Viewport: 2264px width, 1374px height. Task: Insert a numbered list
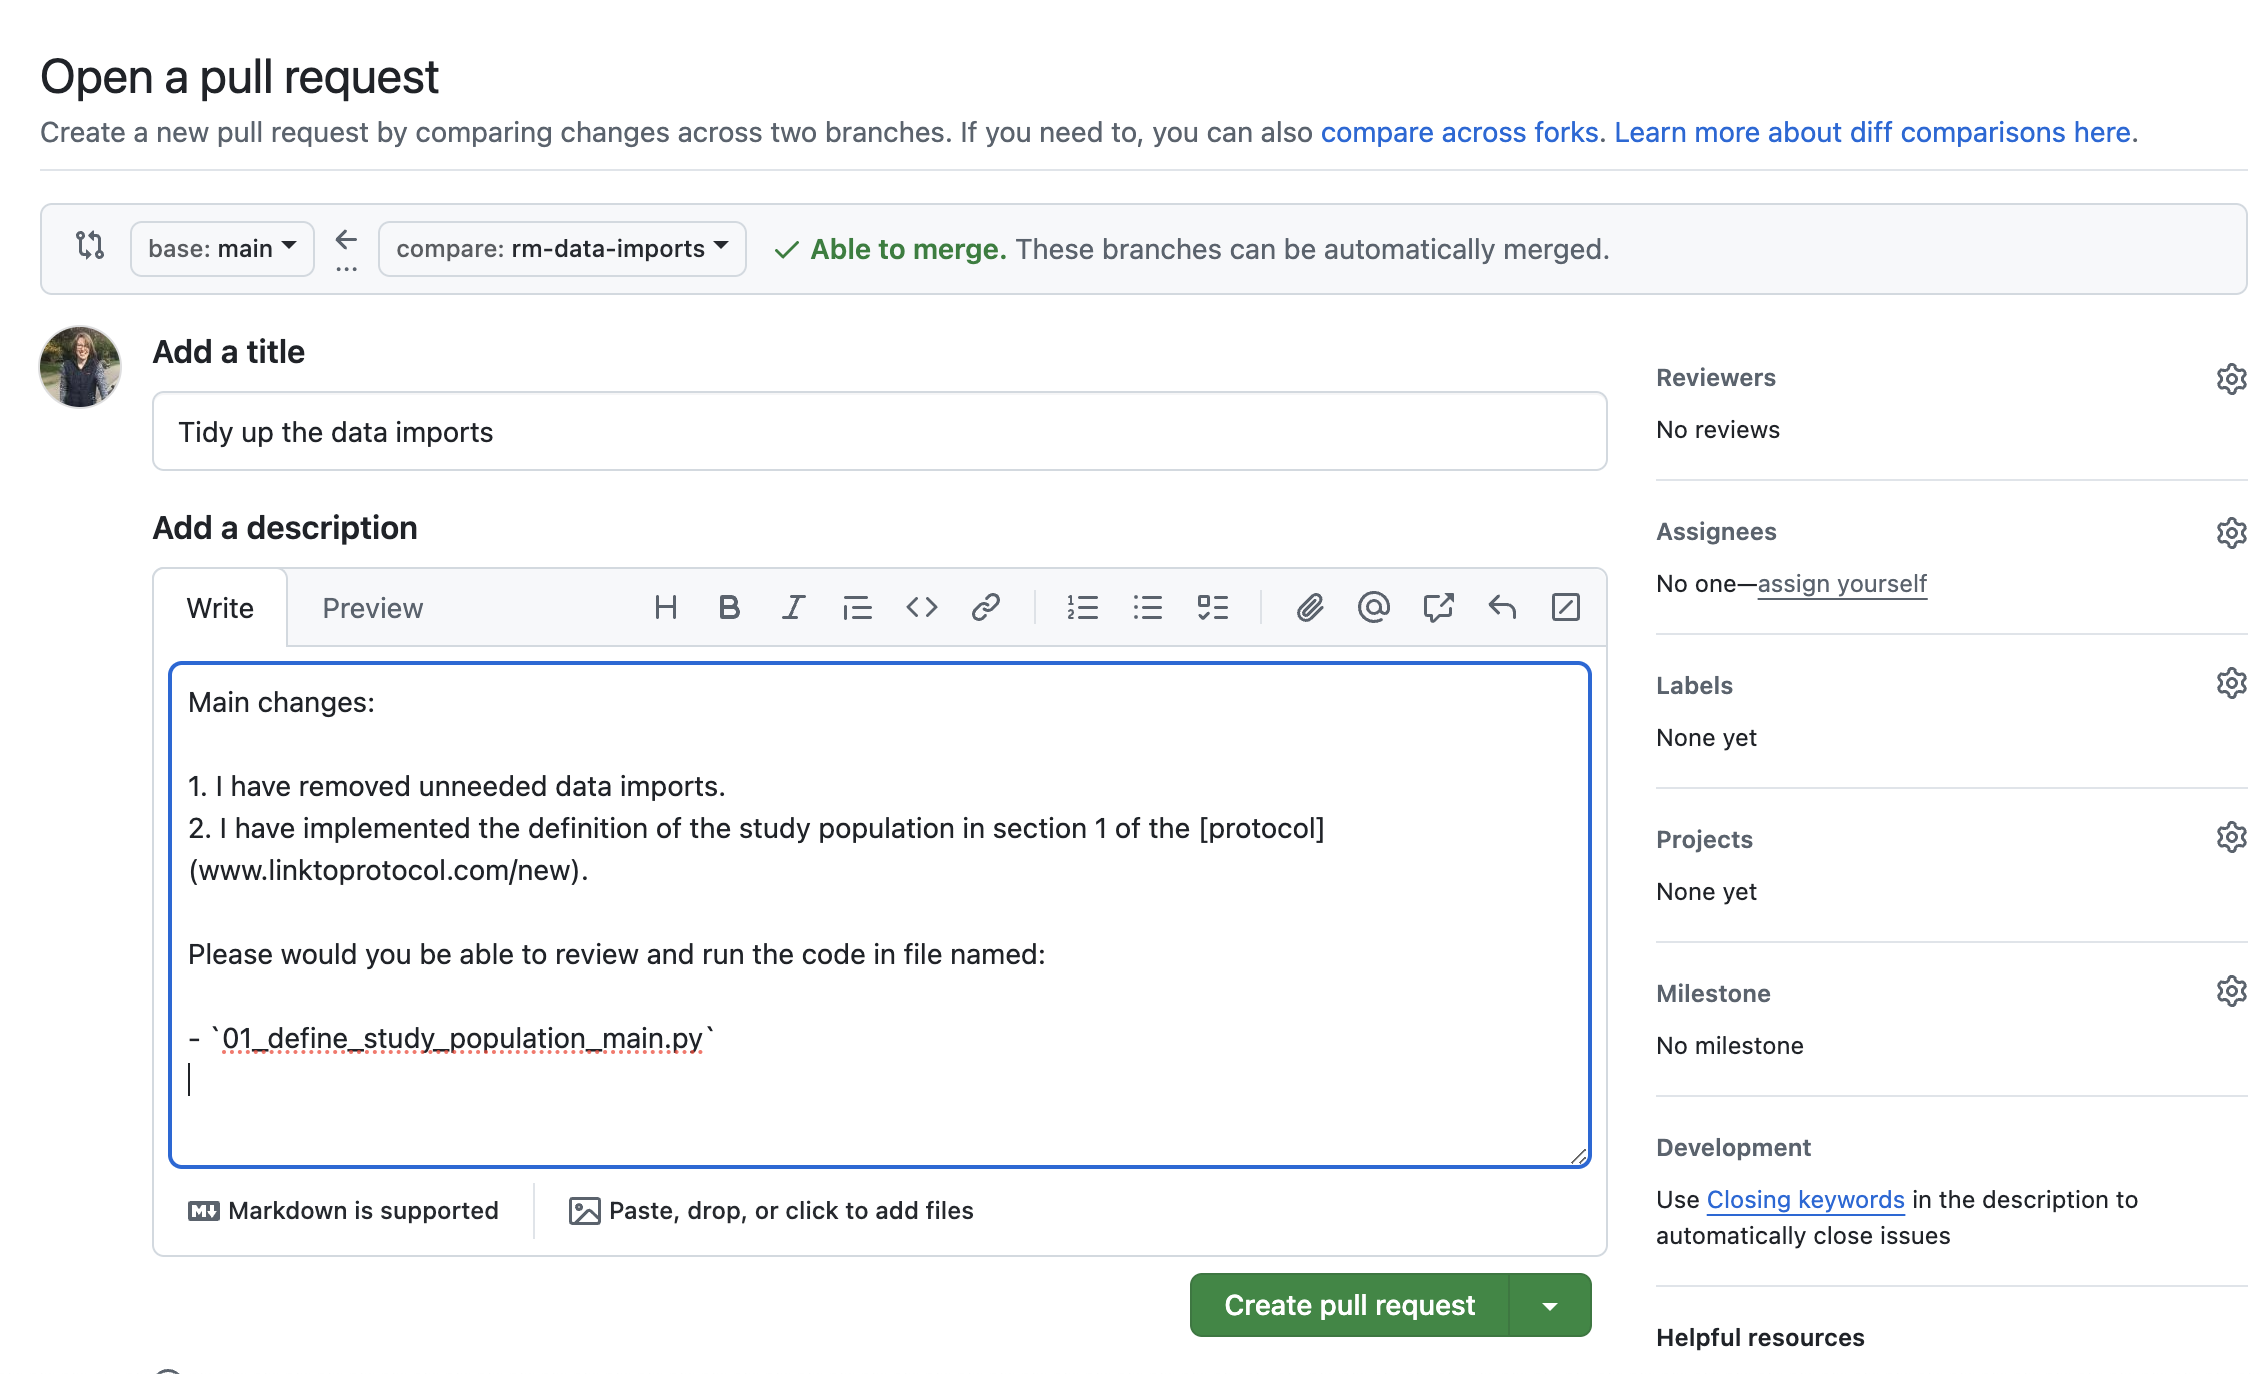(1082, 607)
